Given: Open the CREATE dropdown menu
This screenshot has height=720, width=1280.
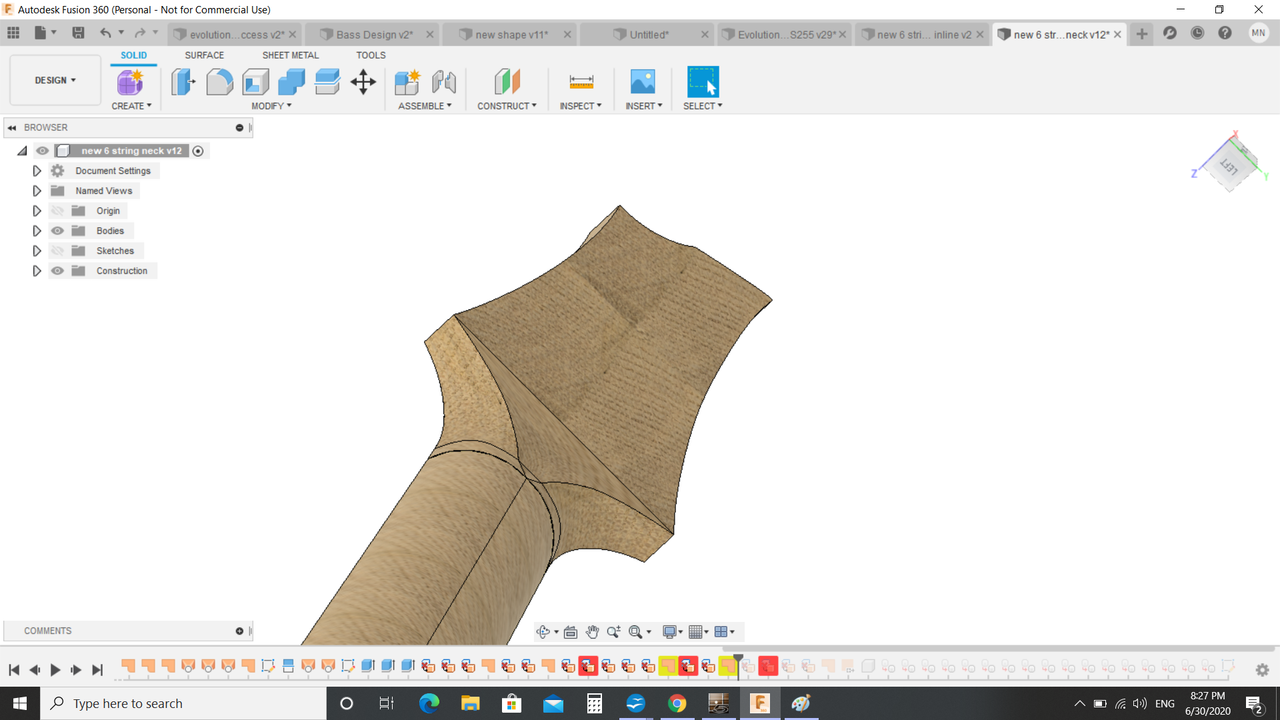Looking at the screenshot, I should pos(131,106).
